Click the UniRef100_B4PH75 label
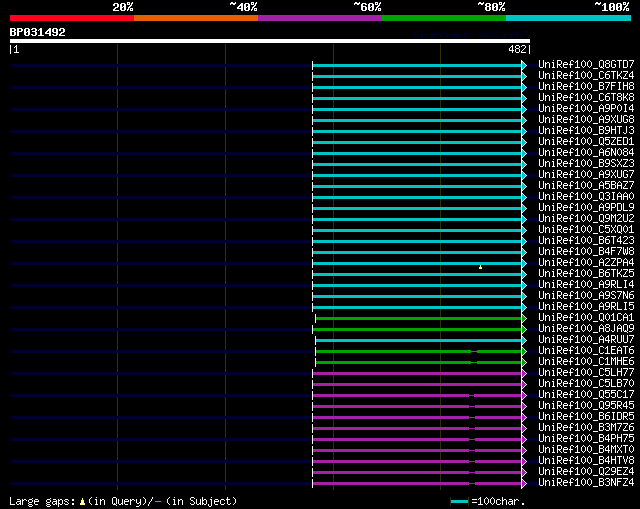640x509 pixels. coord(586,439)
